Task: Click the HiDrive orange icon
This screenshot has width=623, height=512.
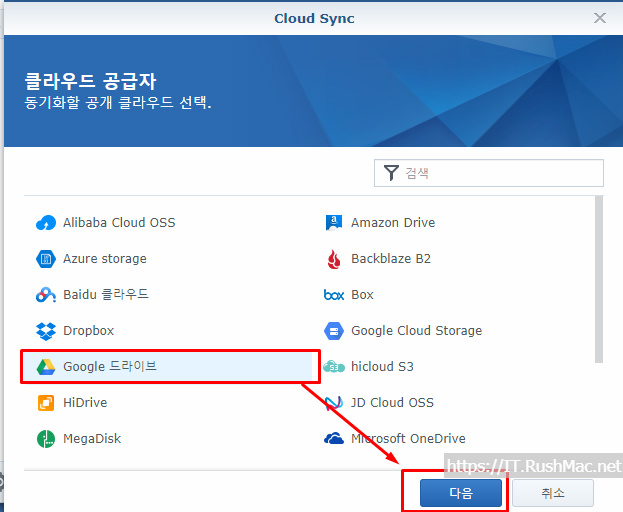Action: (x=46, y=403)
